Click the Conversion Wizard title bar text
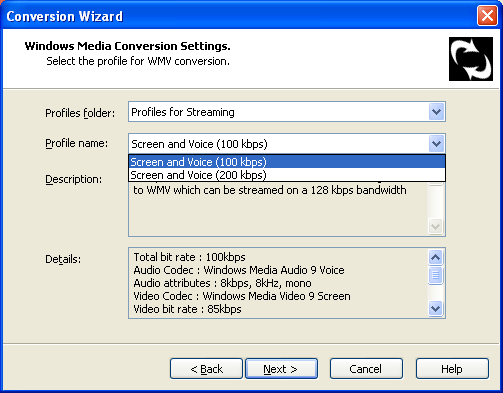The height and width of the screenshot is (393, 503). (65, 16)
